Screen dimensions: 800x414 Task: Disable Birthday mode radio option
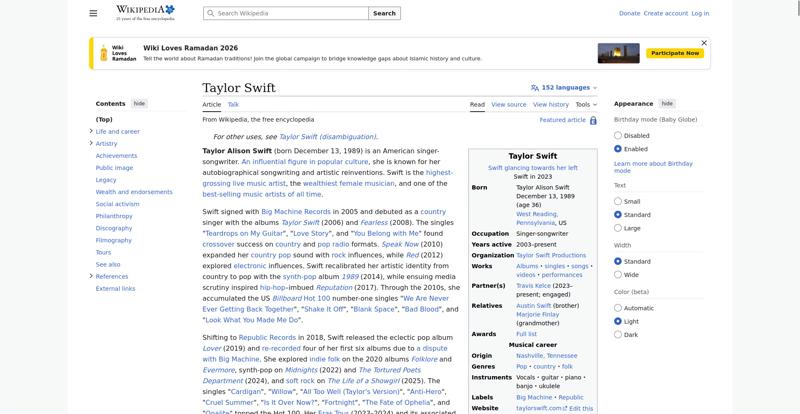tap(618, 135)
